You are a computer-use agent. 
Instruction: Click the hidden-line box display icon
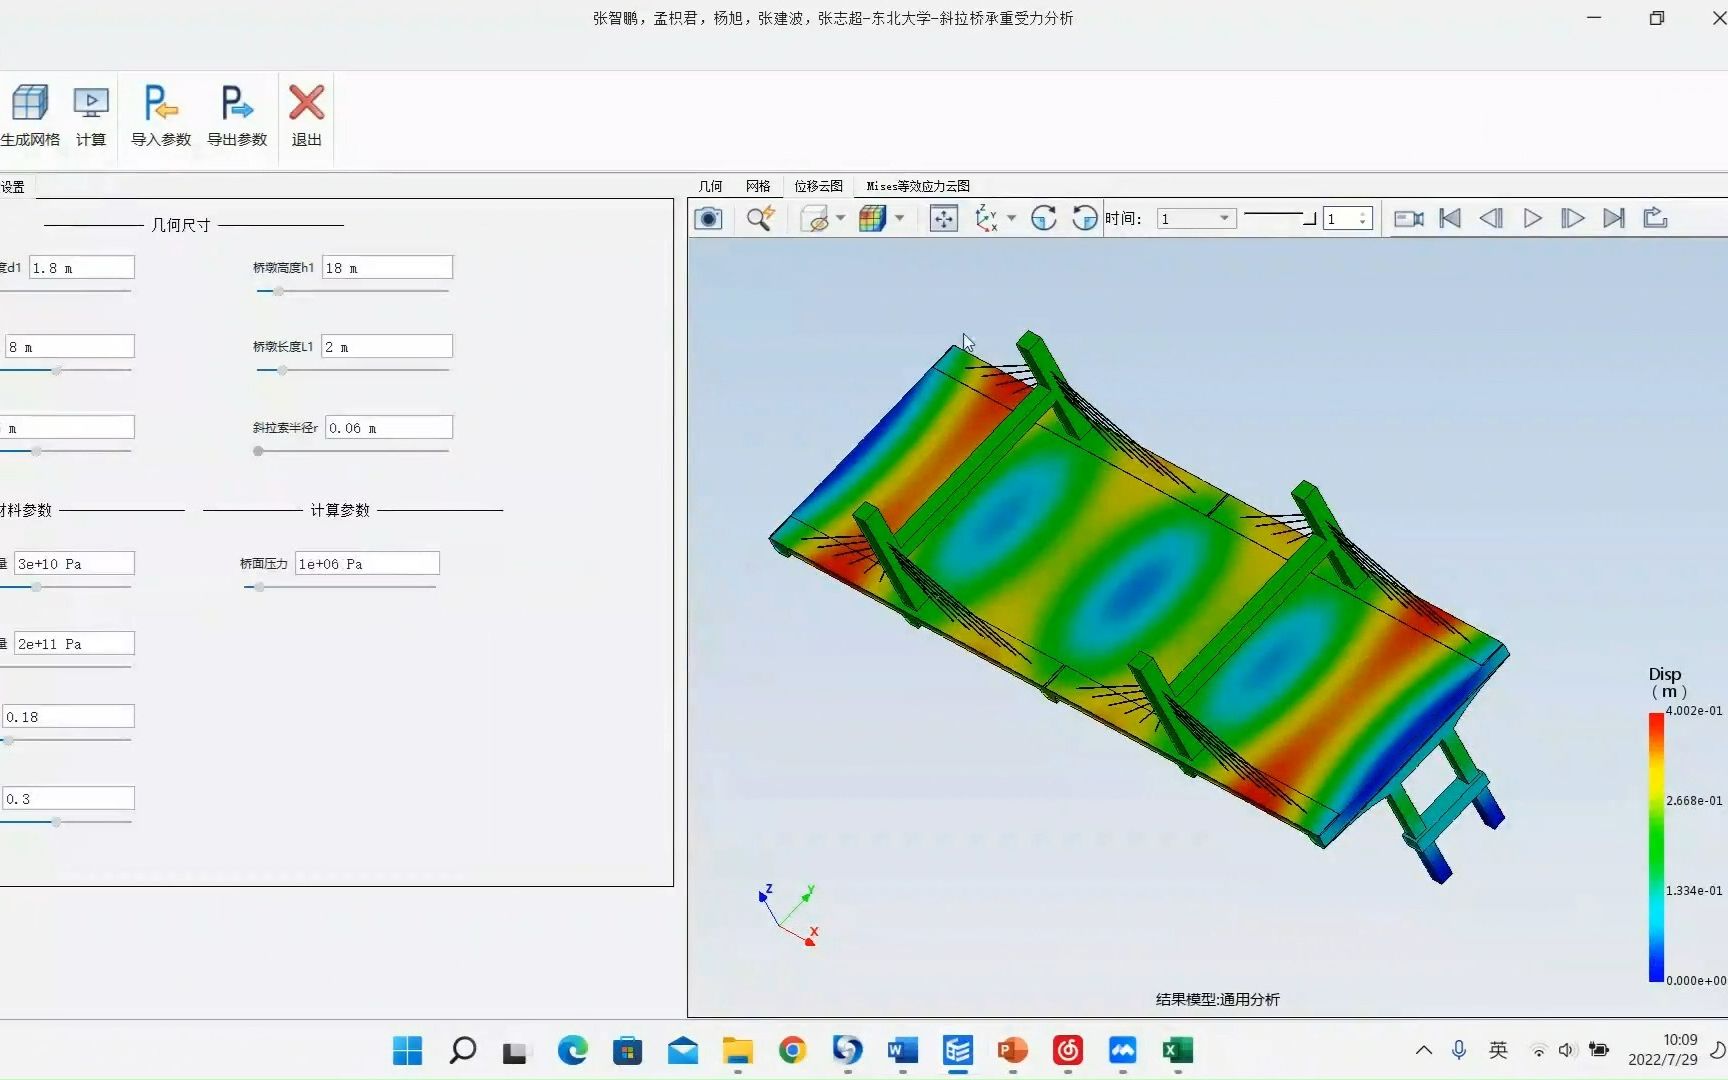pos(816,218)
